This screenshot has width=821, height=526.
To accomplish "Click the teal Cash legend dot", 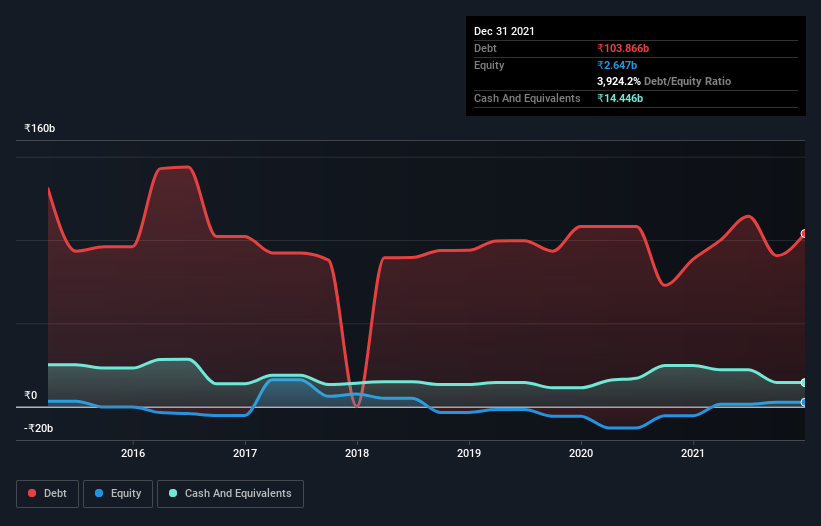I will coord(173,493).
